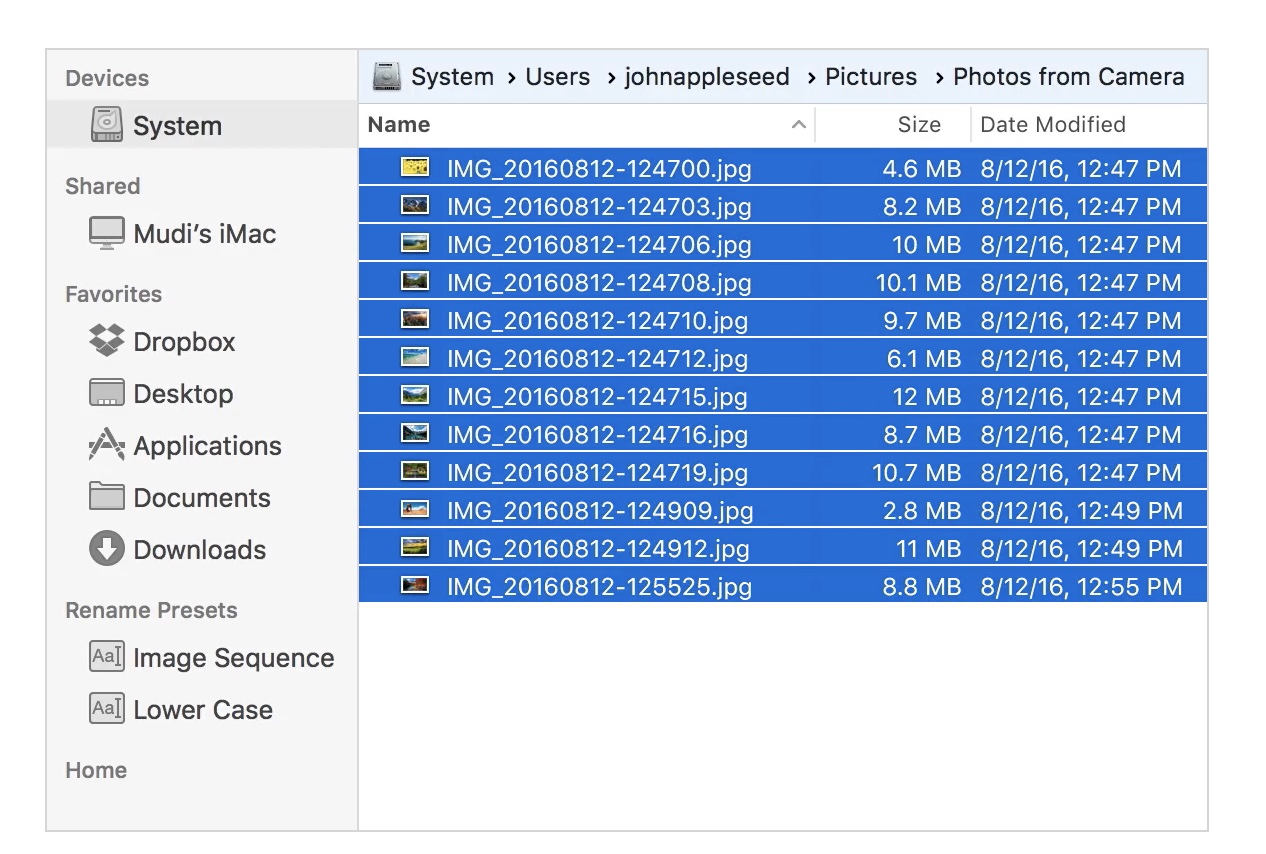Jump to johnappleseed folder in breadcrumb
Image resolution: width=1266 pixels, height=854 pixels.
pos(706,77)
